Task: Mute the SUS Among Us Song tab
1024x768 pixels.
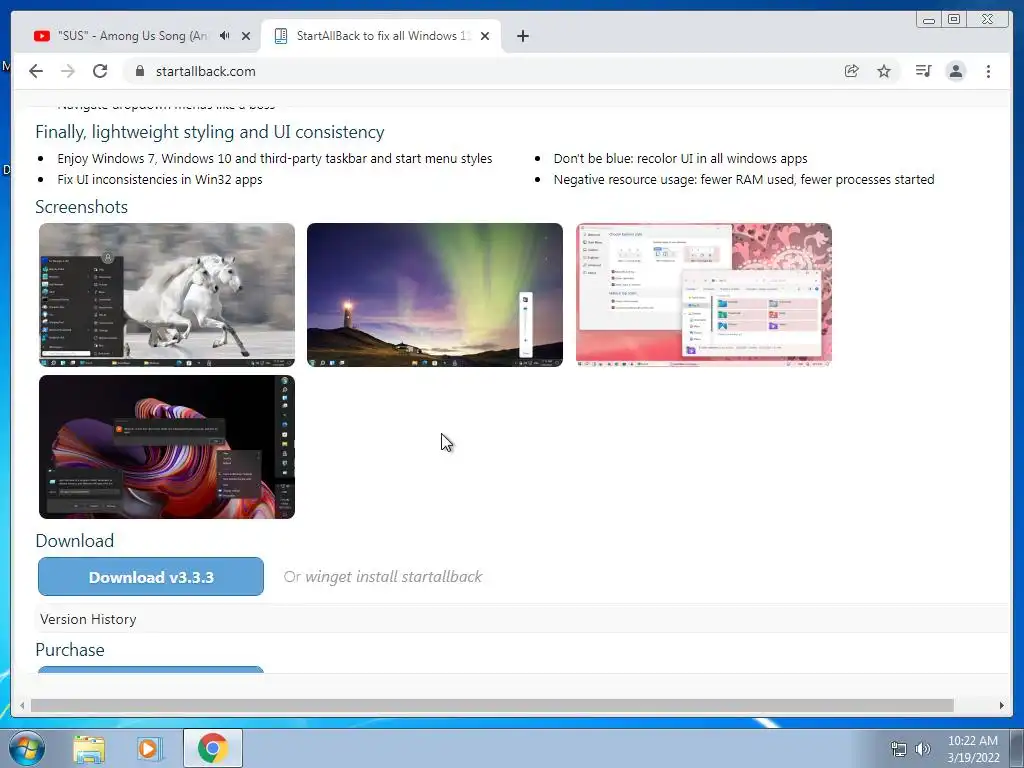Action: (x=225, y=36)
